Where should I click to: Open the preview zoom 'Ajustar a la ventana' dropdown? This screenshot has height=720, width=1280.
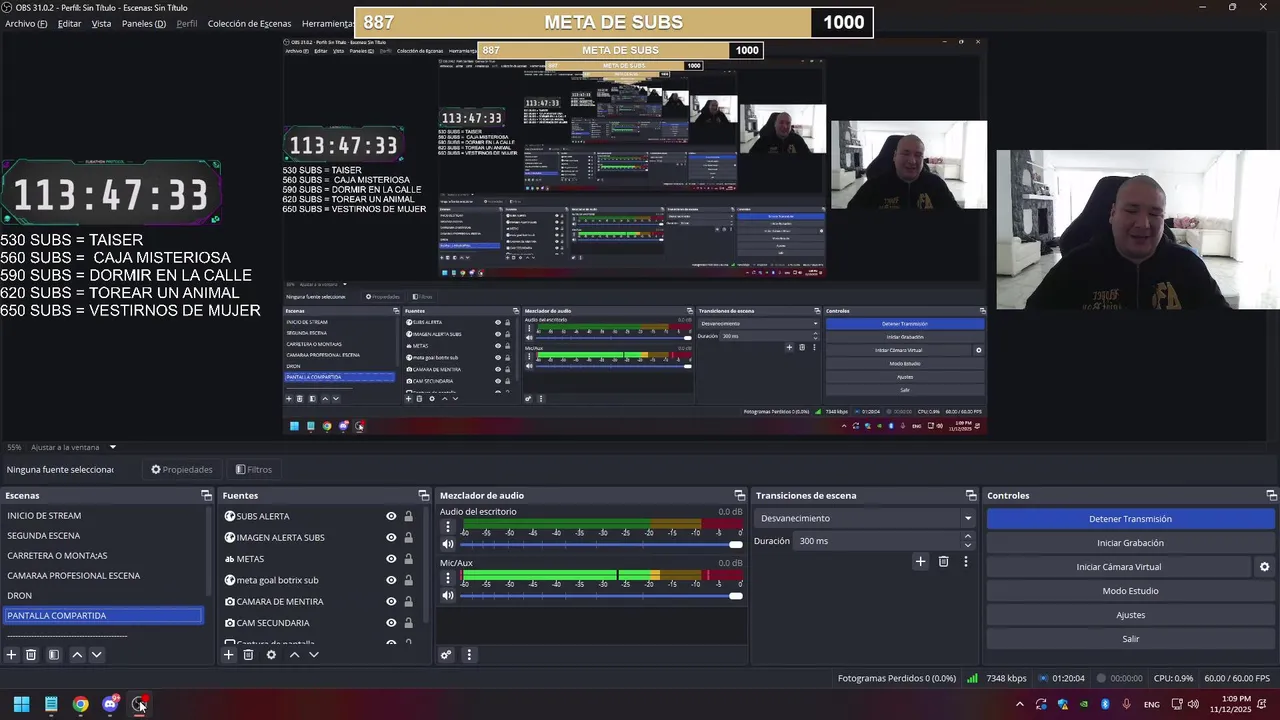click(x=73, y=447)
